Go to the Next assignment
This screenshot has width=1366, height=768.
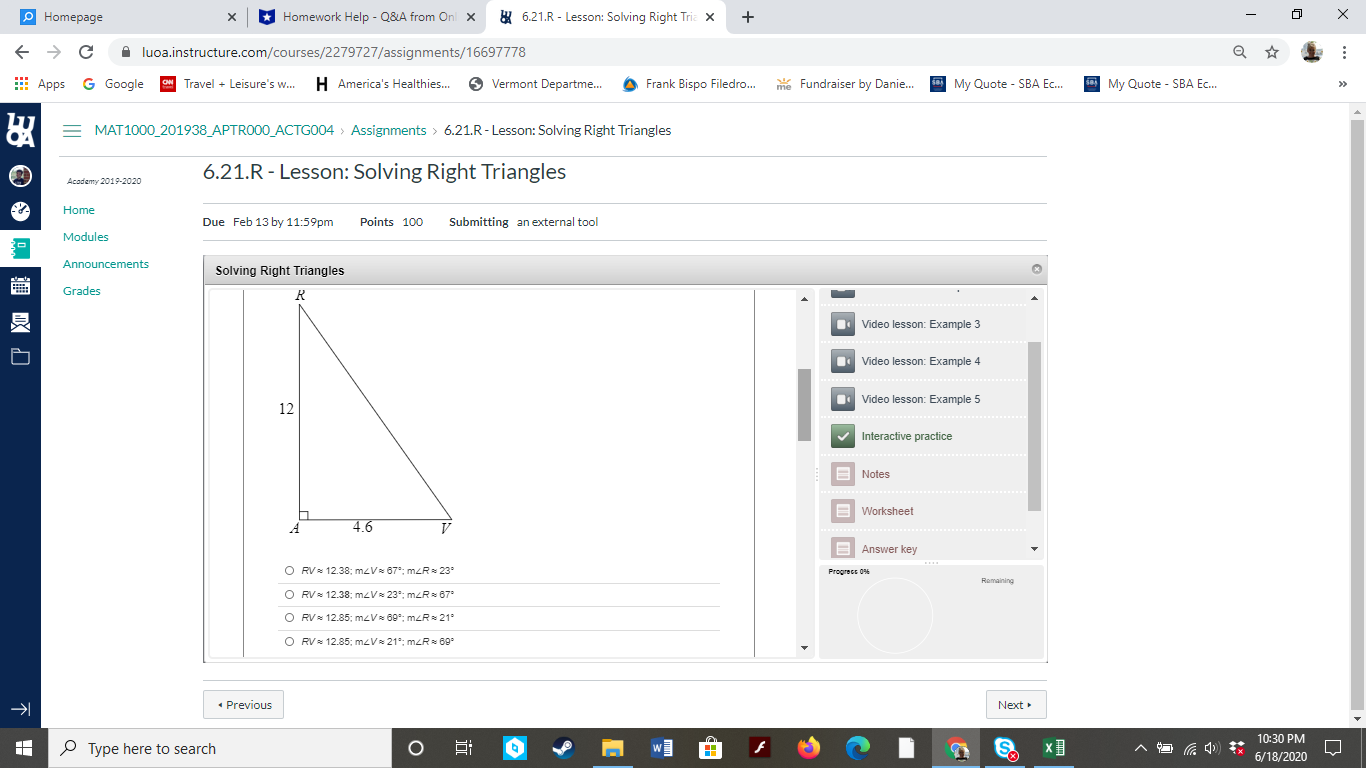pos(1016,705)
